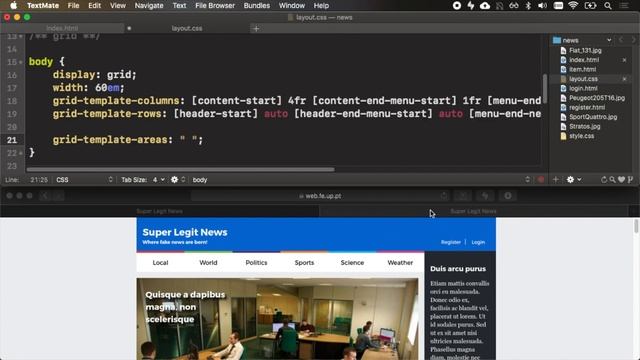640x360 pixels.
Task: Click the favorites heart icon in file browser
Action: point(621,180)
